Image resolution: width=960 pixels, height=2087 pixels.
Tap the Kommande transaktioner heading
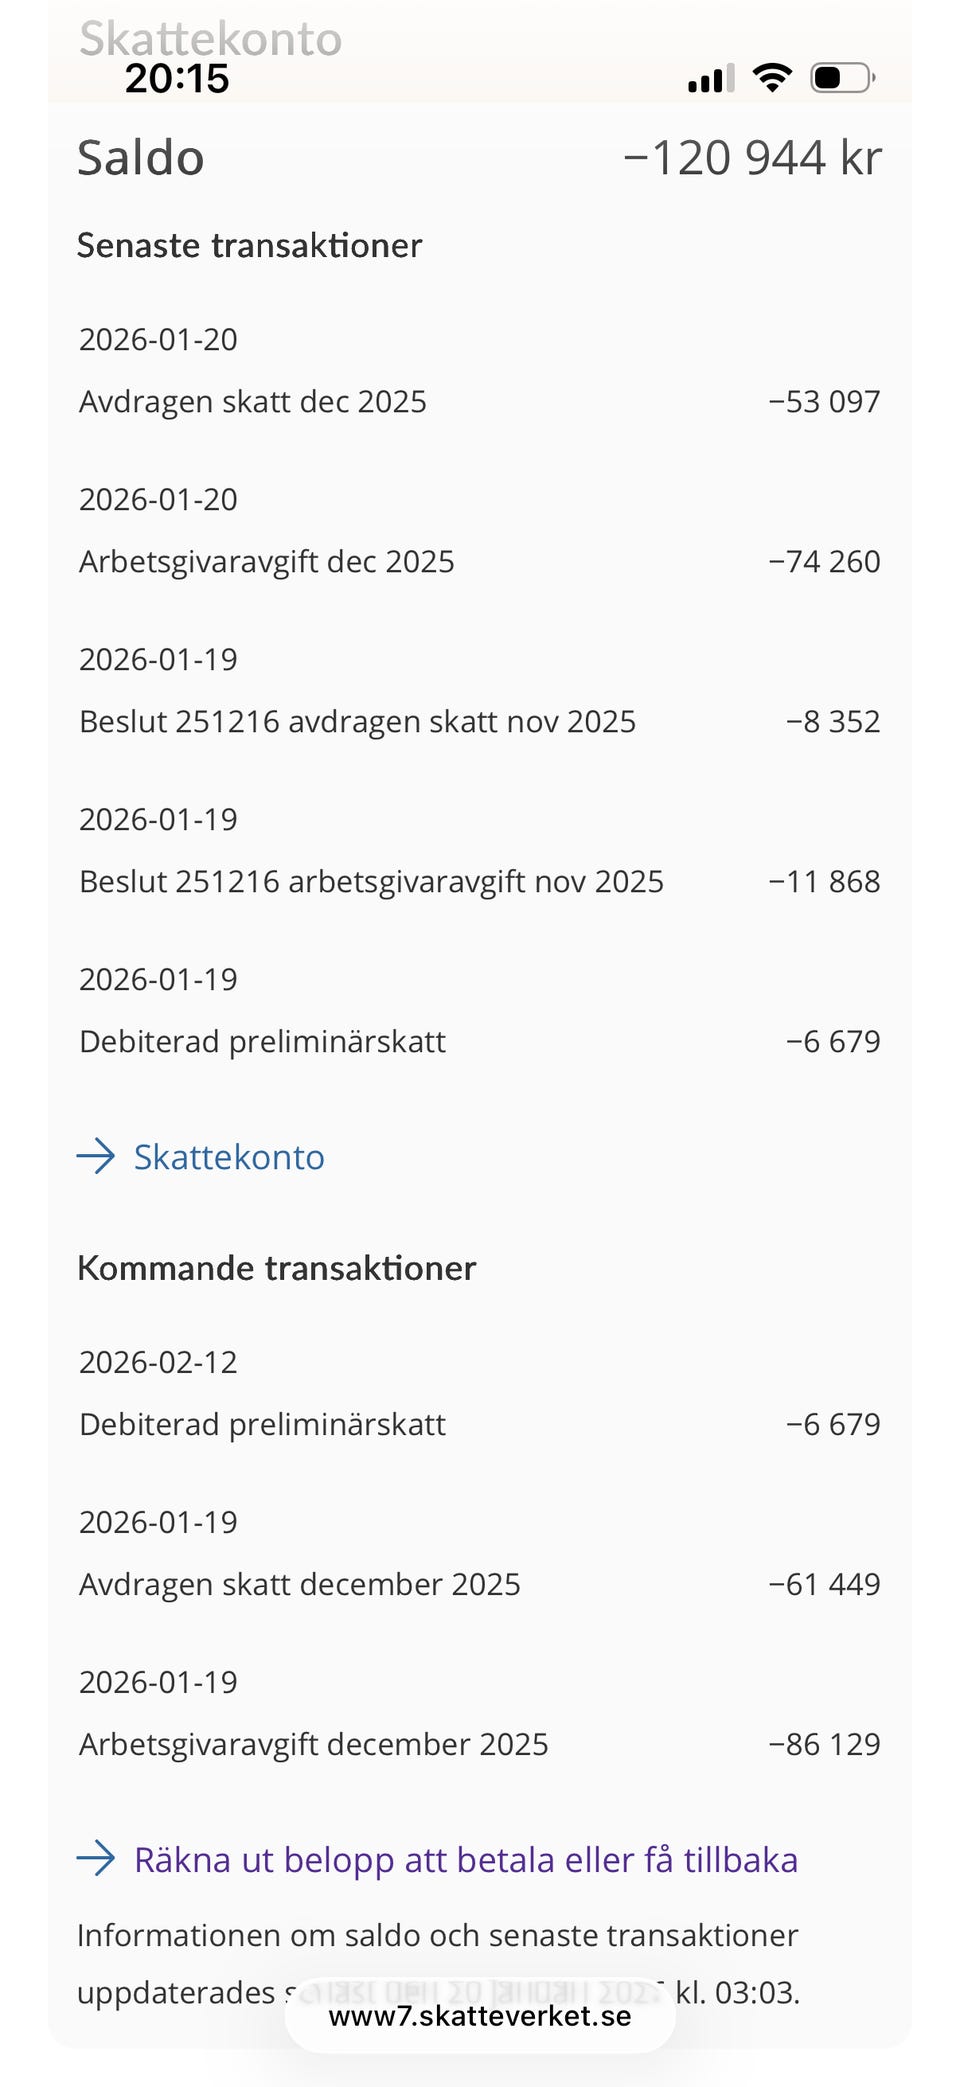(x=277, y=1268)
